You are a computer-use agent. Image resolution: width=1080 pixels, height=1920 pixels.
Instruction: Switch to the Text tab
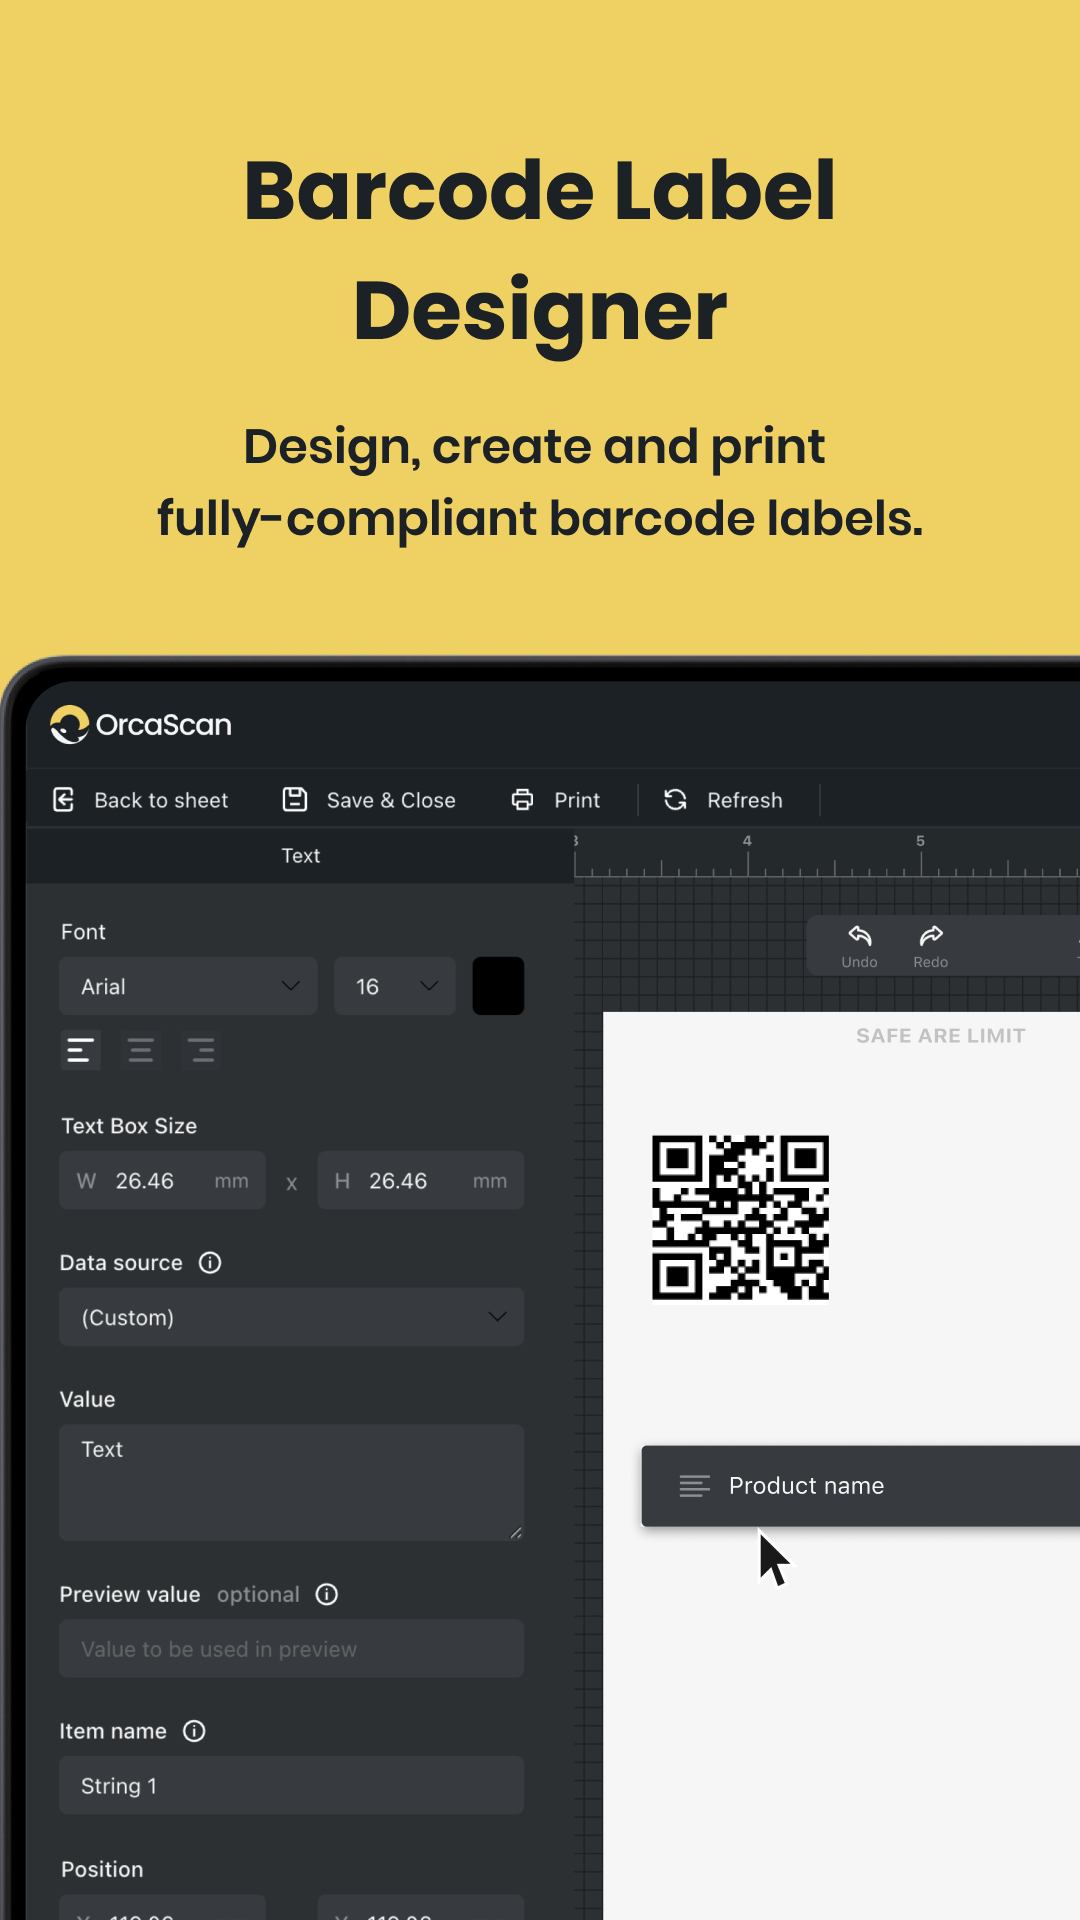click(301, 855)
